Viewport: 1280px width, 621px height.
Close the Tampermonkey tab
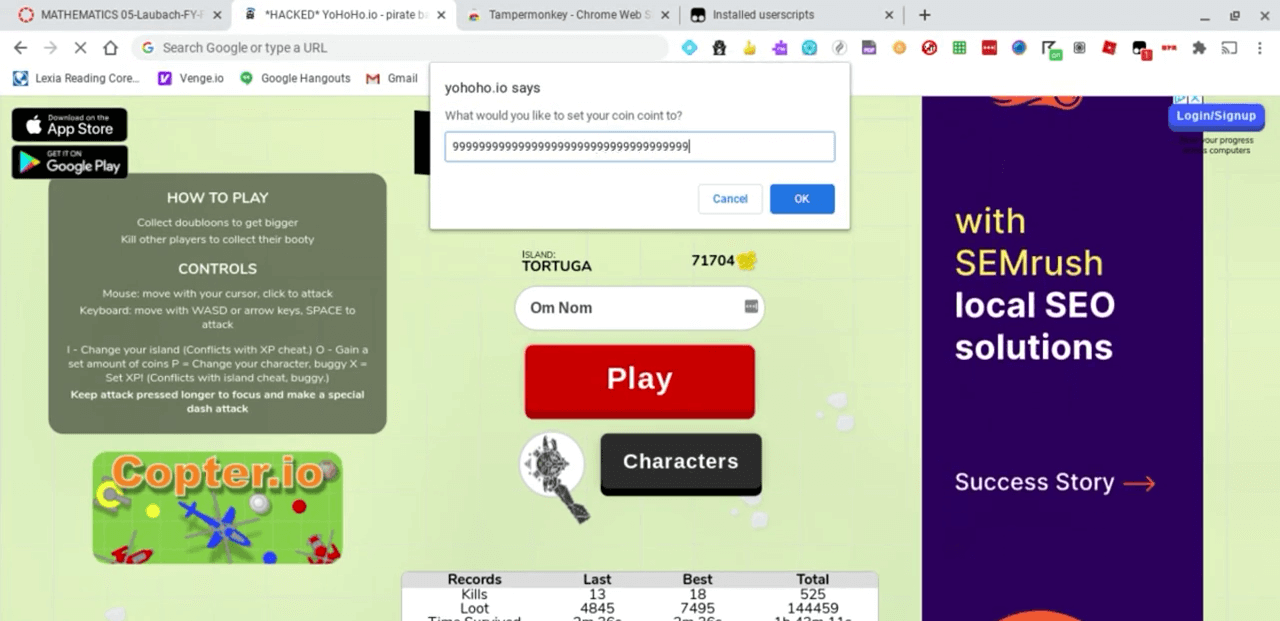[665, 15]
